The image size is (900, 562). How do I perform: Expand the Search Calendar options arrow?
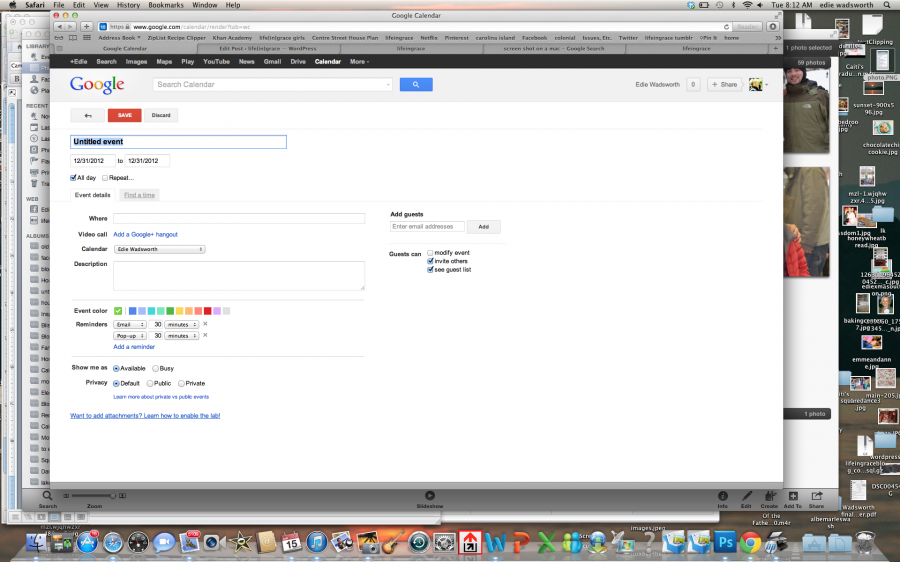pyautogui.click(x=388, y=85)
